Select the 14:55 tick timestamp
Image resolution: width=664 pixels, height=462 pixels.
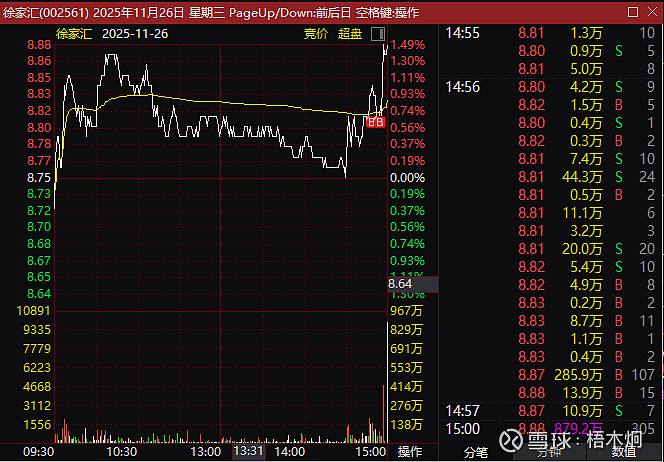[462, 33]
